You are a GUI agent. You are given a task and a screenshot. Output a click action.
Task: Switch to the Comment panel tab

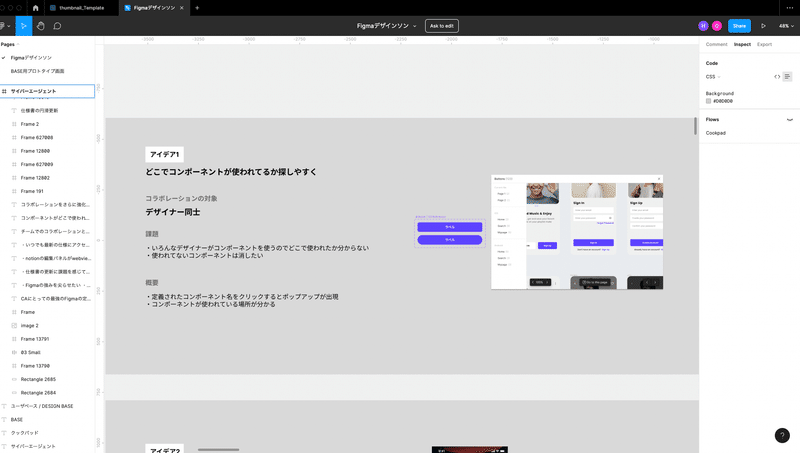(716, 44)
